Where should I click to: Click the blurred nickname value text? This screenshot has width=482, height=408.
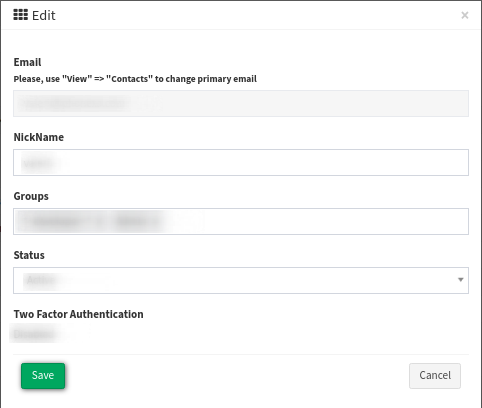point(37,163)
